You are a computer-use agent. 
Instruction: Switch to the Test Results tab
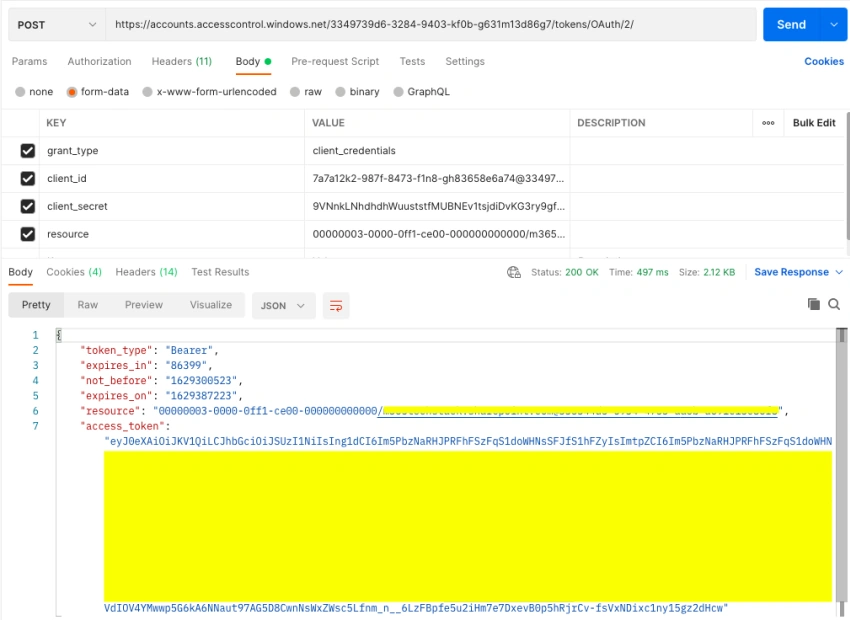220,272
